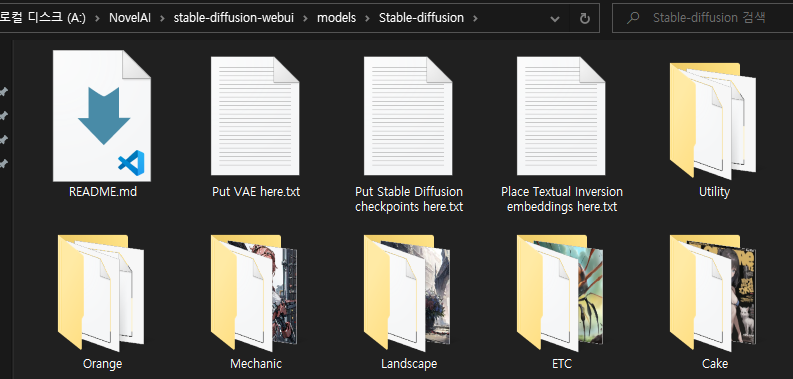Expand chevron after models breadcrumb

[x=367, y=18]
